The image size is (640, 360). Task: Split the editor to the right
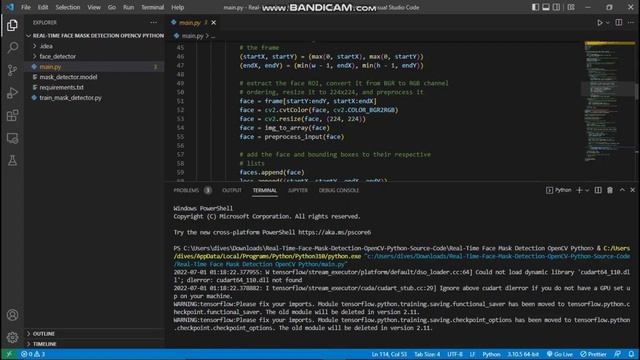click(619, 22)
